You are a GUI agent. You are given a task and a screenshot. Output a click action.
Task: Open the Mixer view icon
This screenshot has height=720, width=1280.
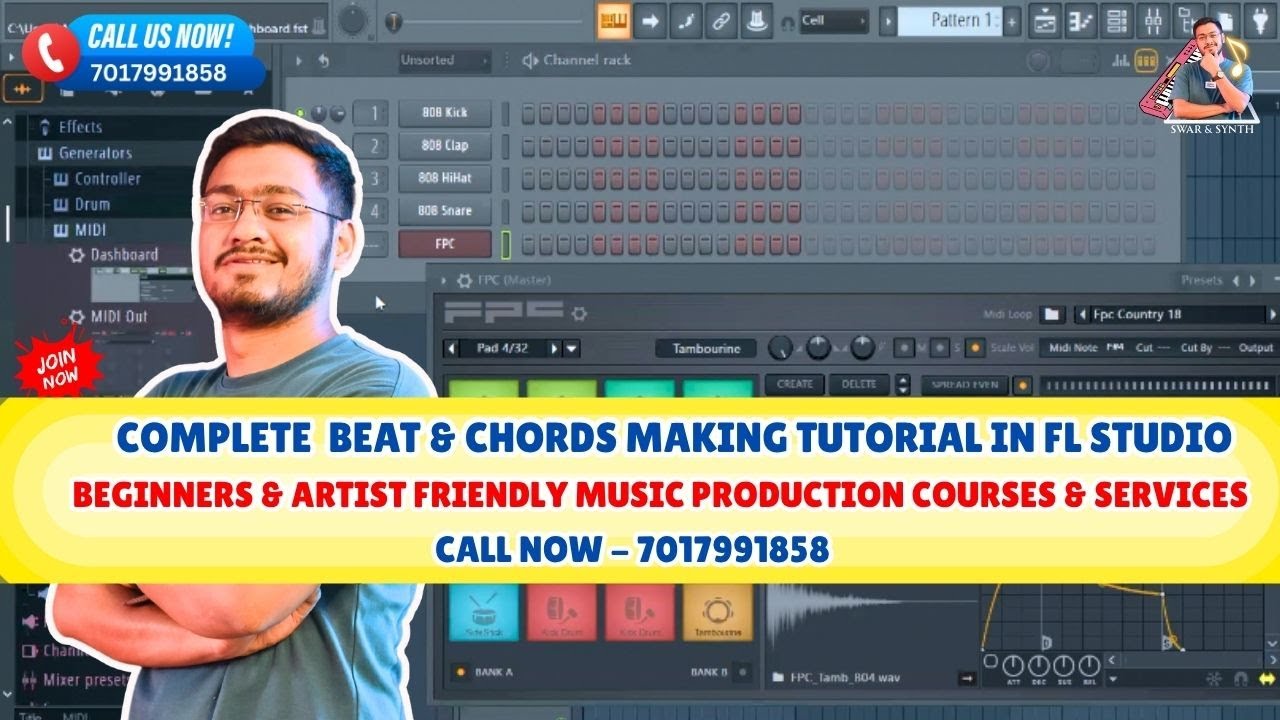click(1152, 20)
